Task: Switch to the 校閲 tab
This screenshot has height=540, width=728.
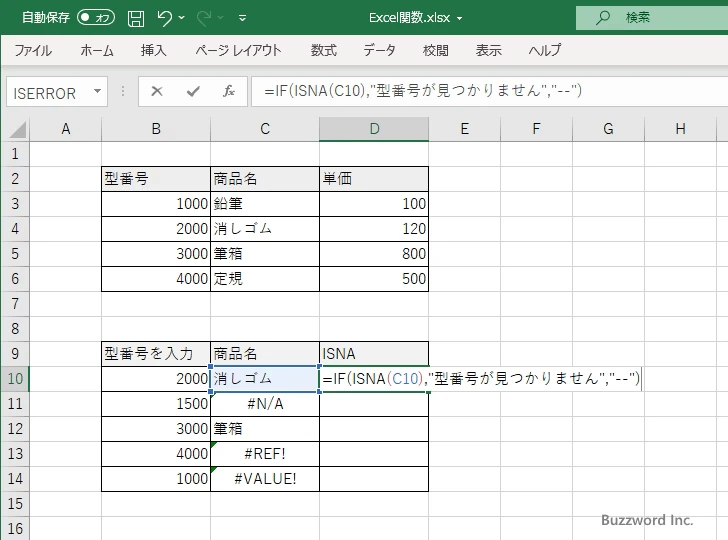Action: click(x=436, y=50)
